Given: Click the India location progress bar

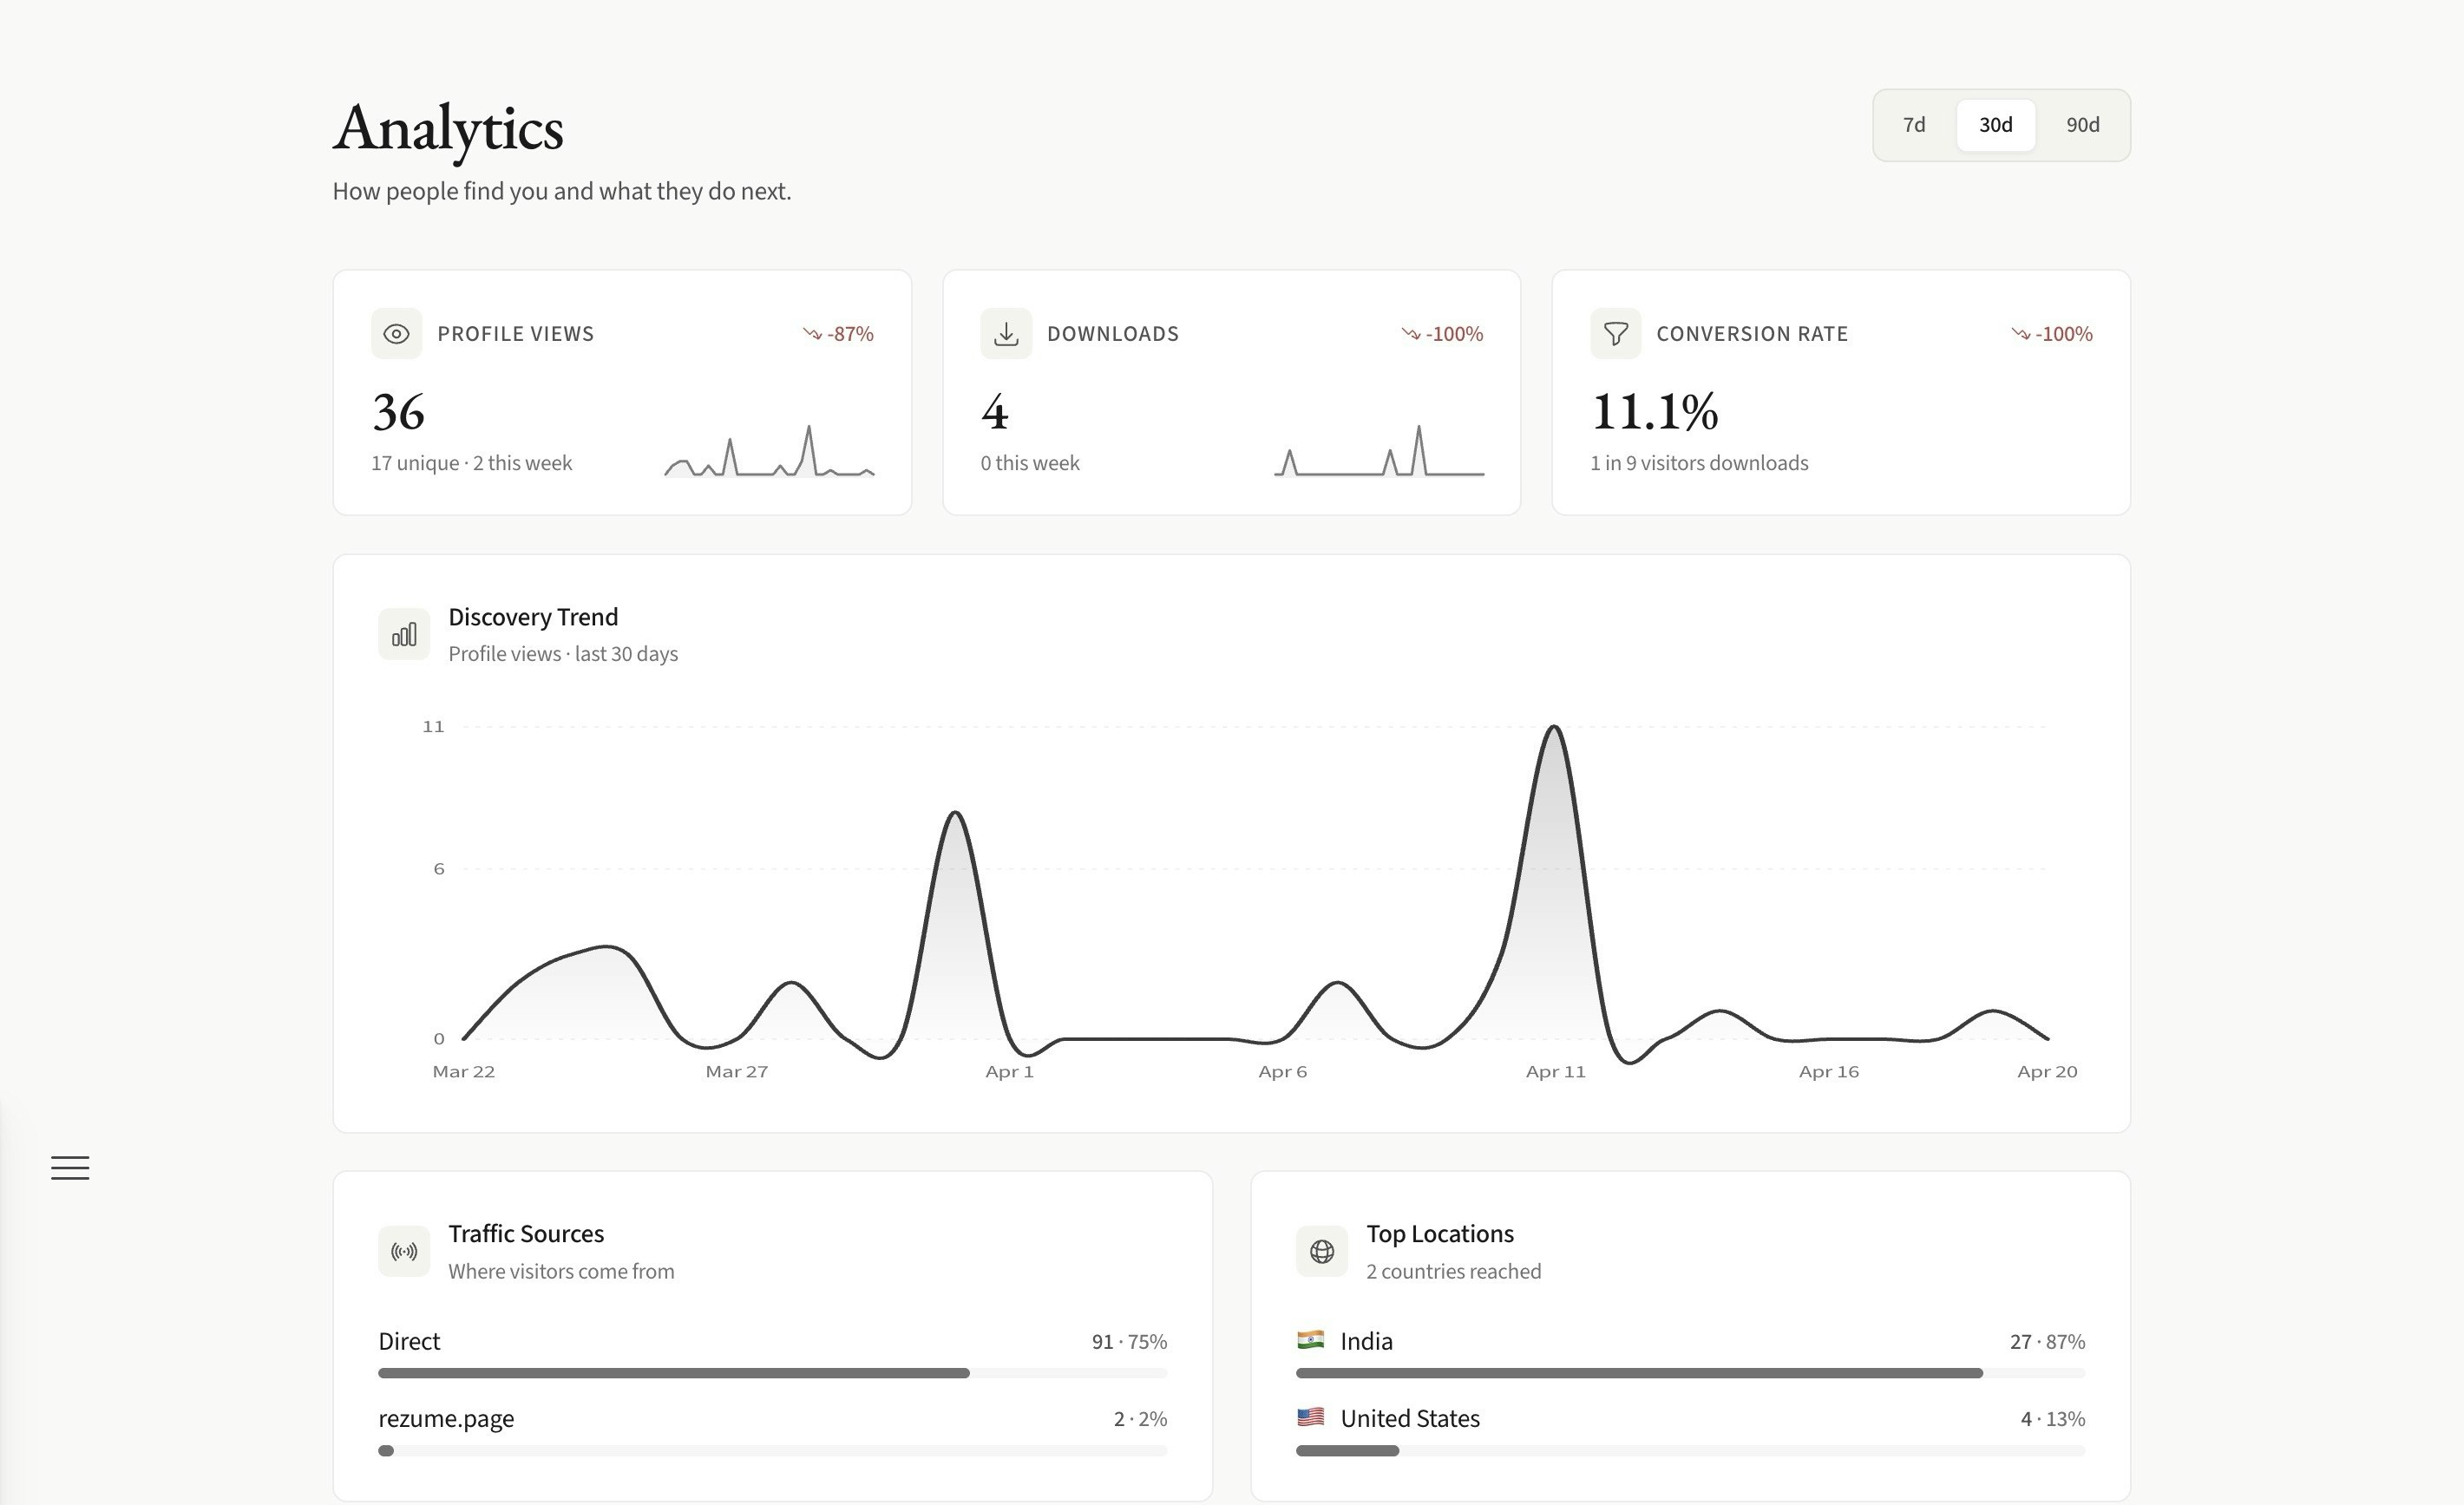Looking at the screenshot, I should 1638,1373.
